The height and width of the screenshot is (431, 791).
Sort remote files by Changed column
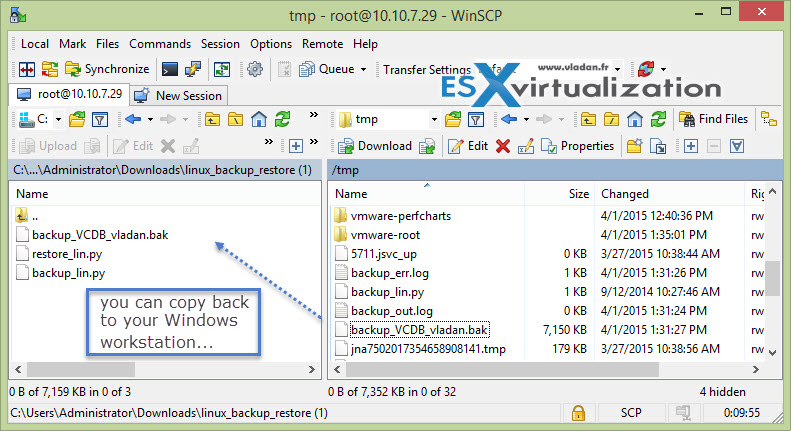(669, 194)
